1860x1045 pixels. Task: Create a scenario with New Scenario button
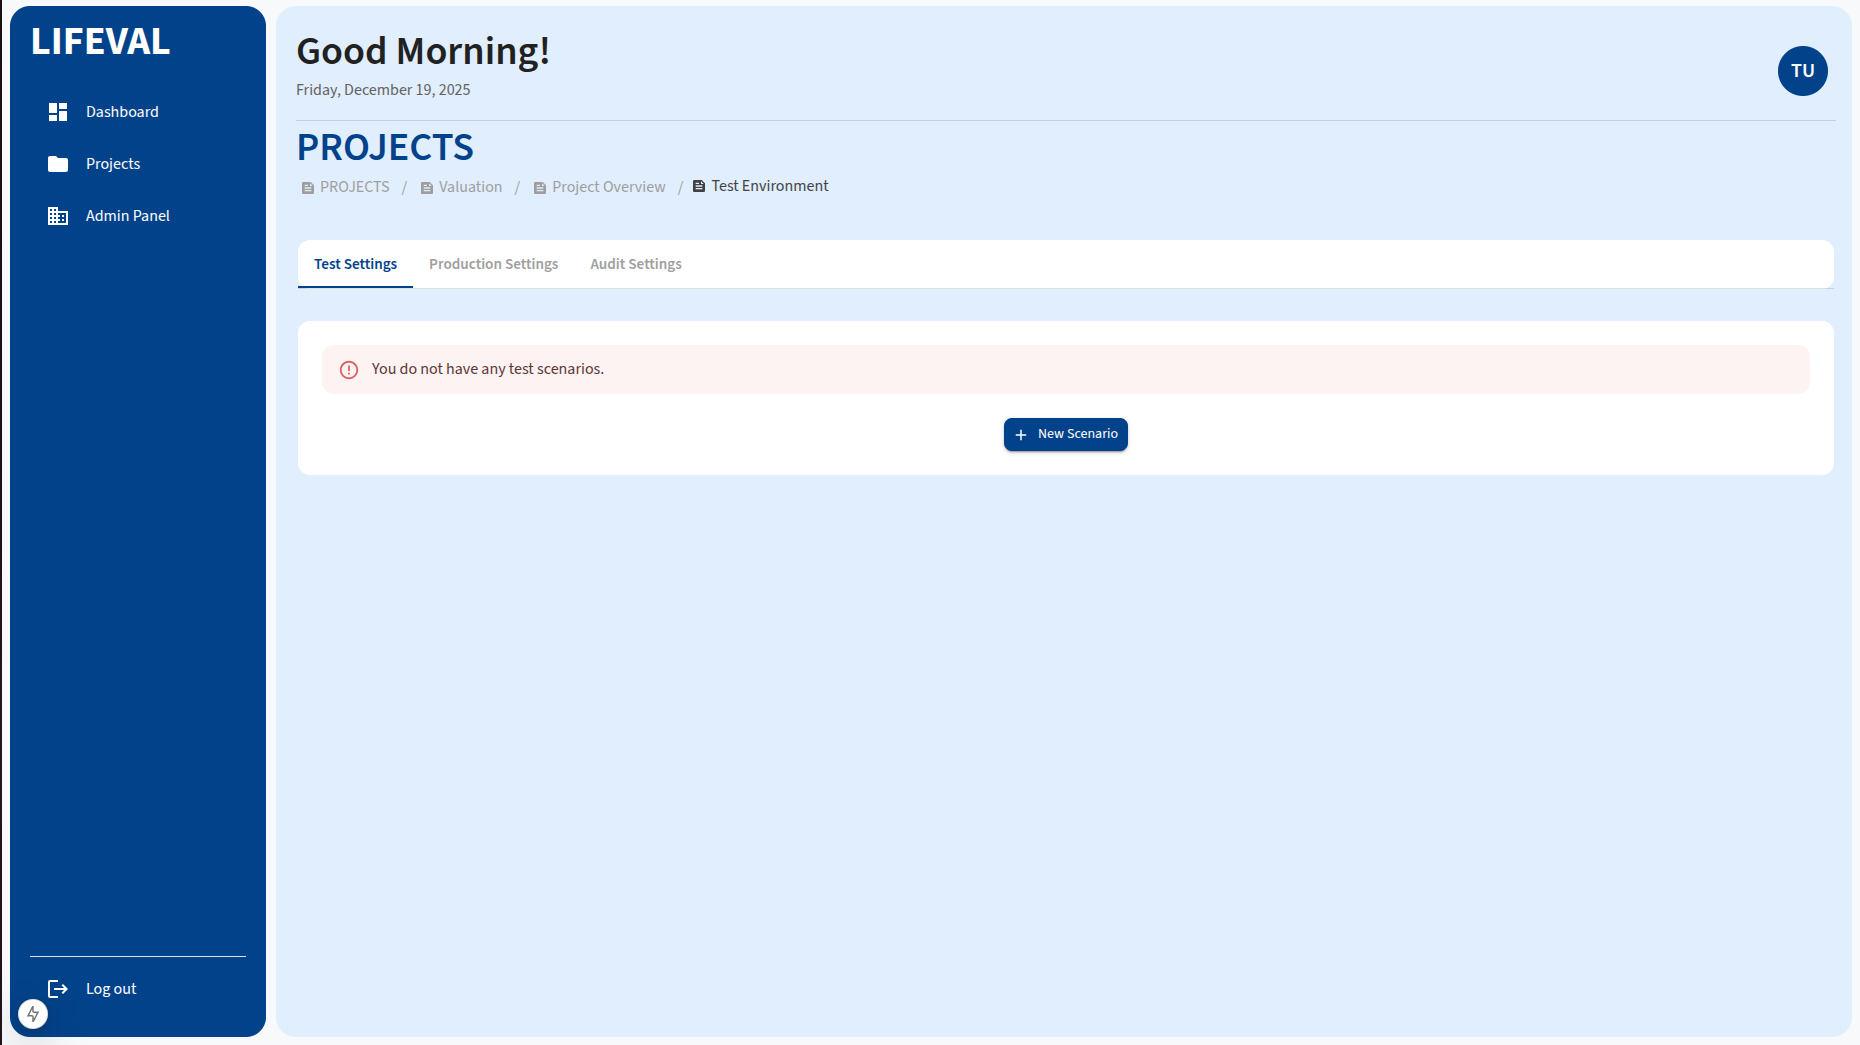pos(1065,434)
